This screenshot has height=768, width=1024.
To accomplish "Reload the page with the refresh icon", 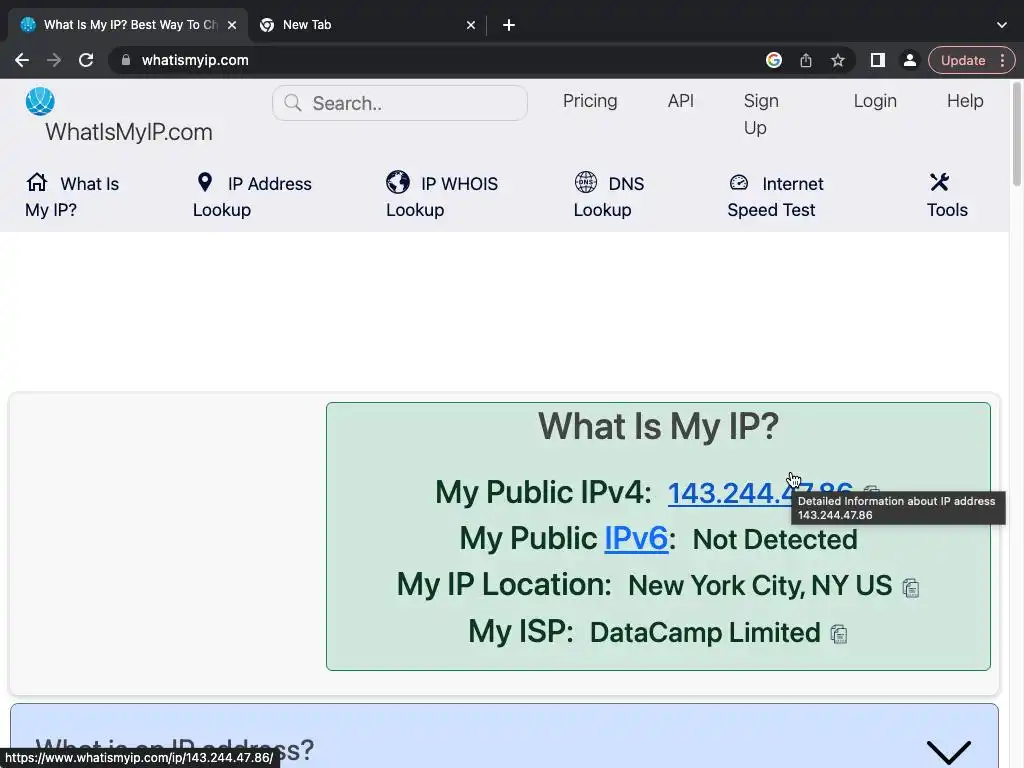I will 86,60.
